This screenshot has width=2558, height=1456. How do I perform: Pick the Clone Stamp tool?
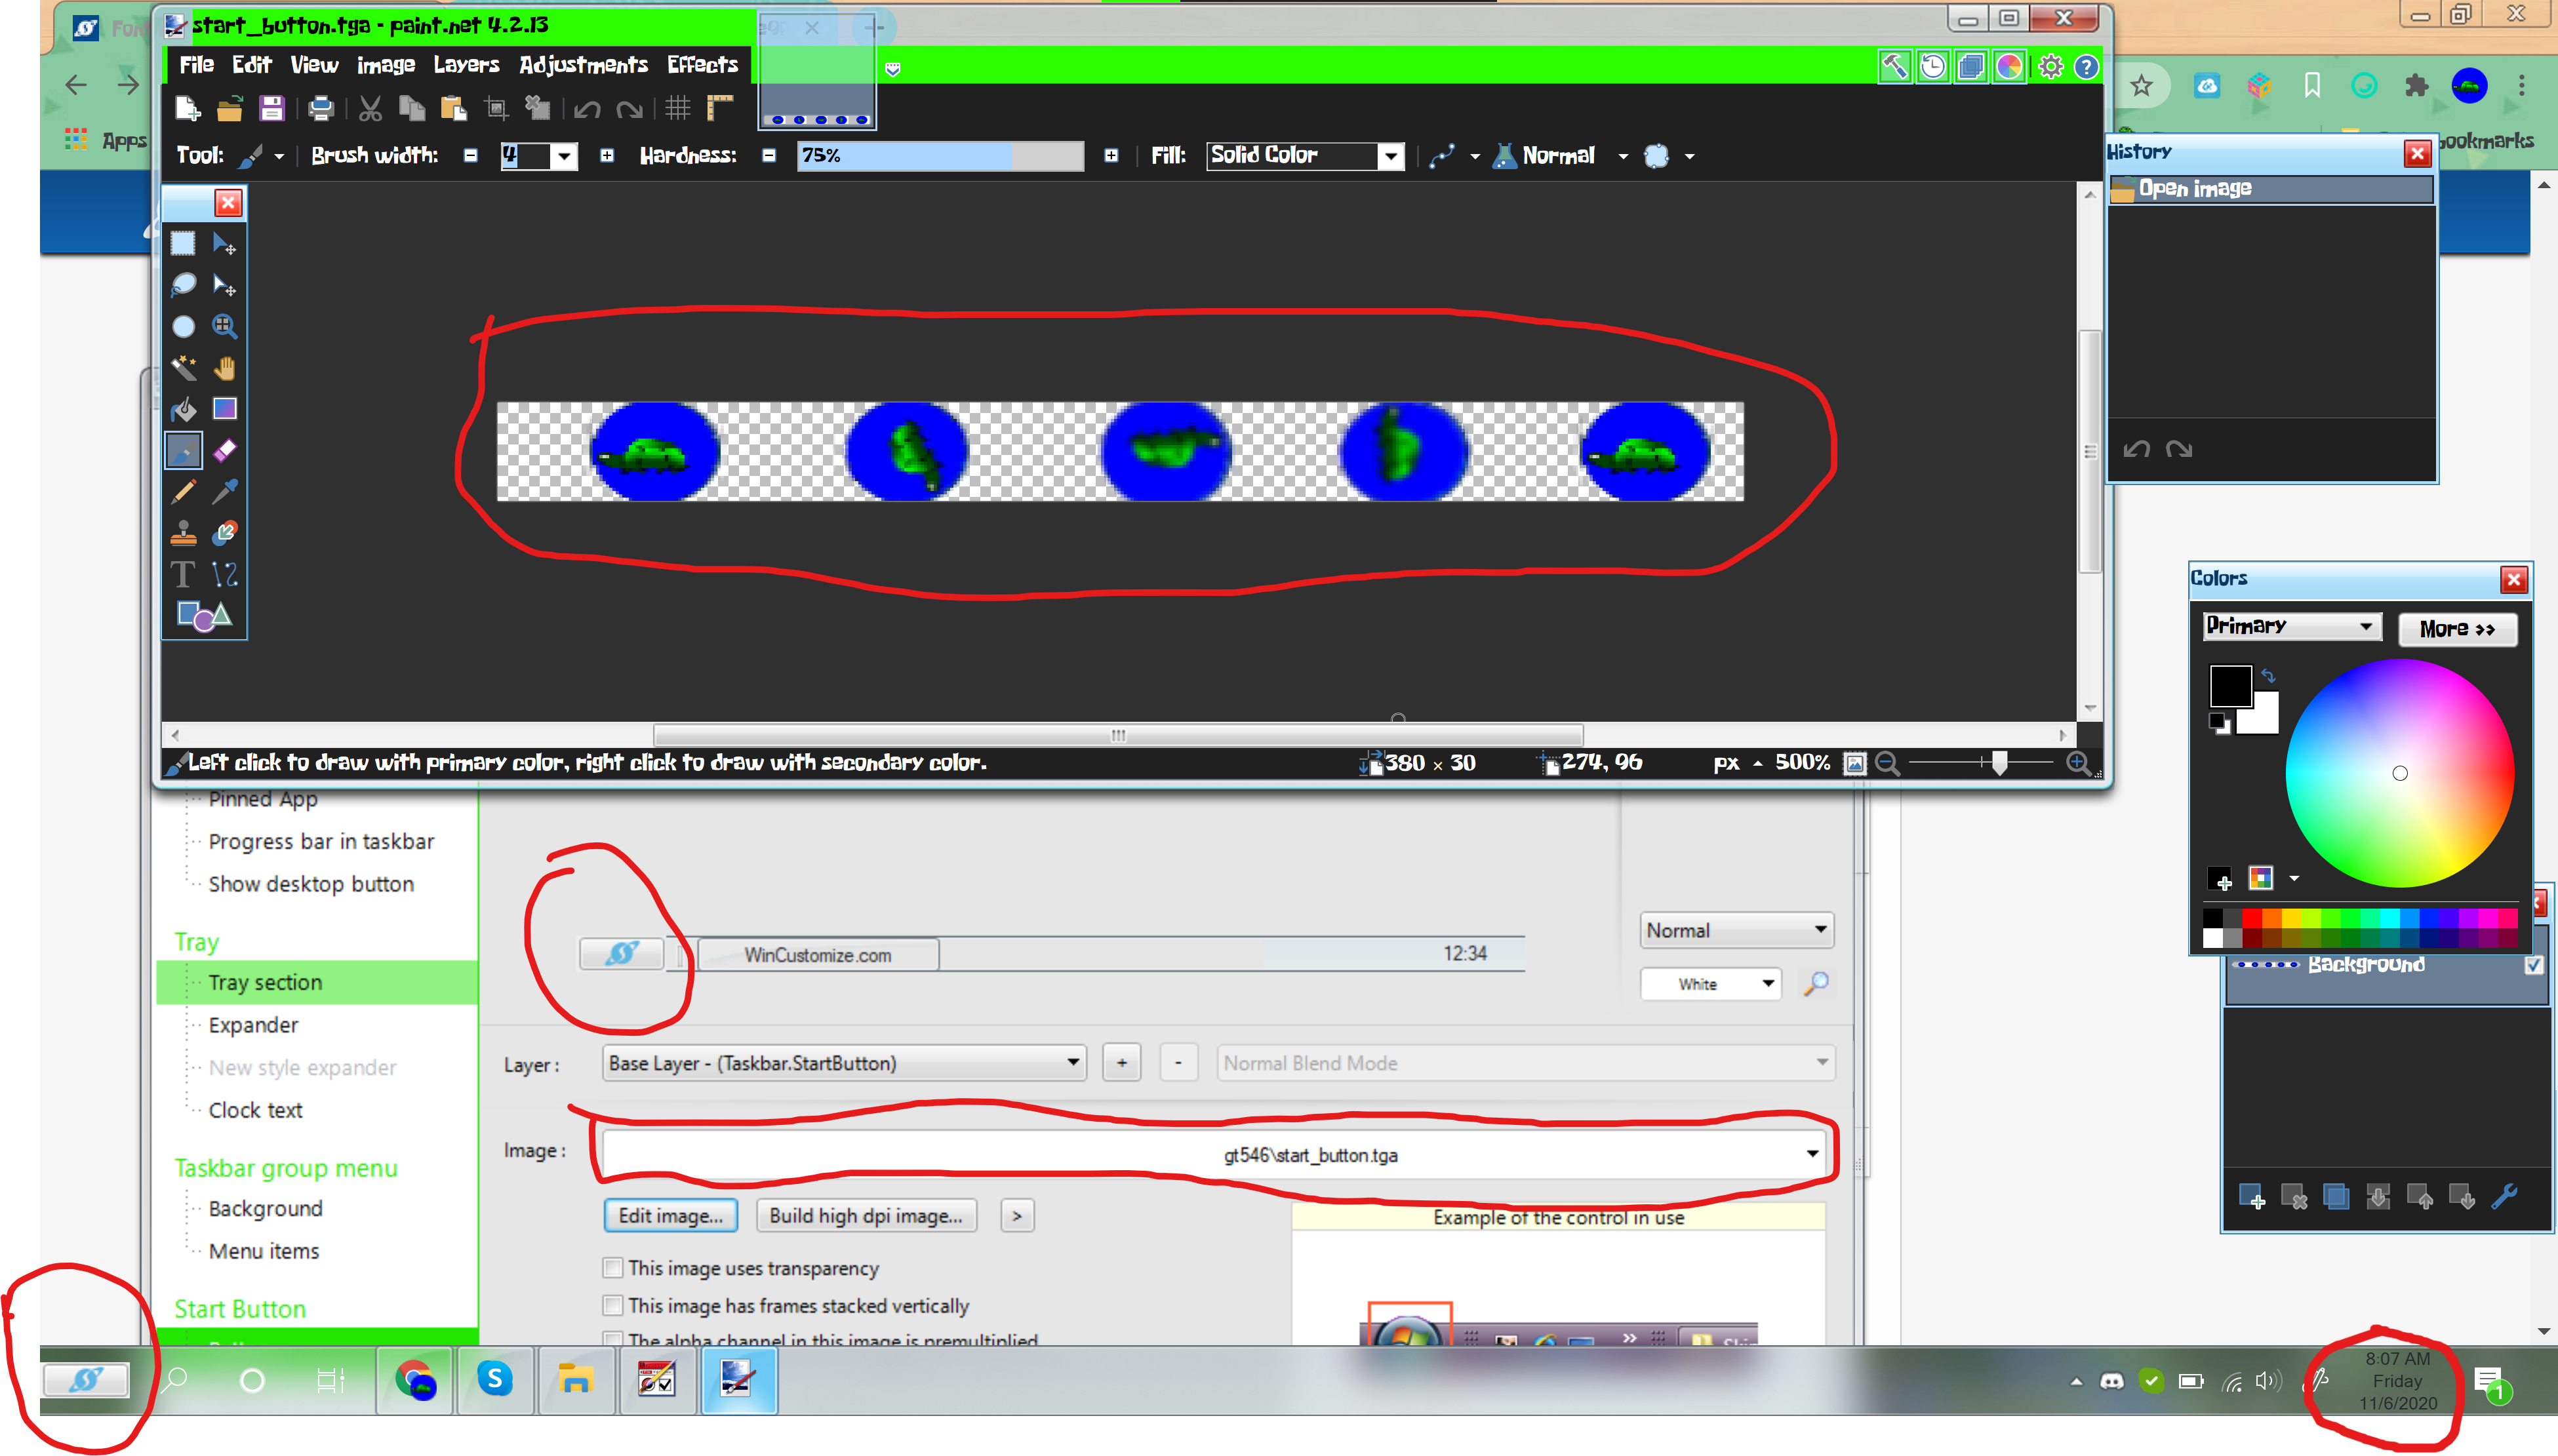(183, 532)
